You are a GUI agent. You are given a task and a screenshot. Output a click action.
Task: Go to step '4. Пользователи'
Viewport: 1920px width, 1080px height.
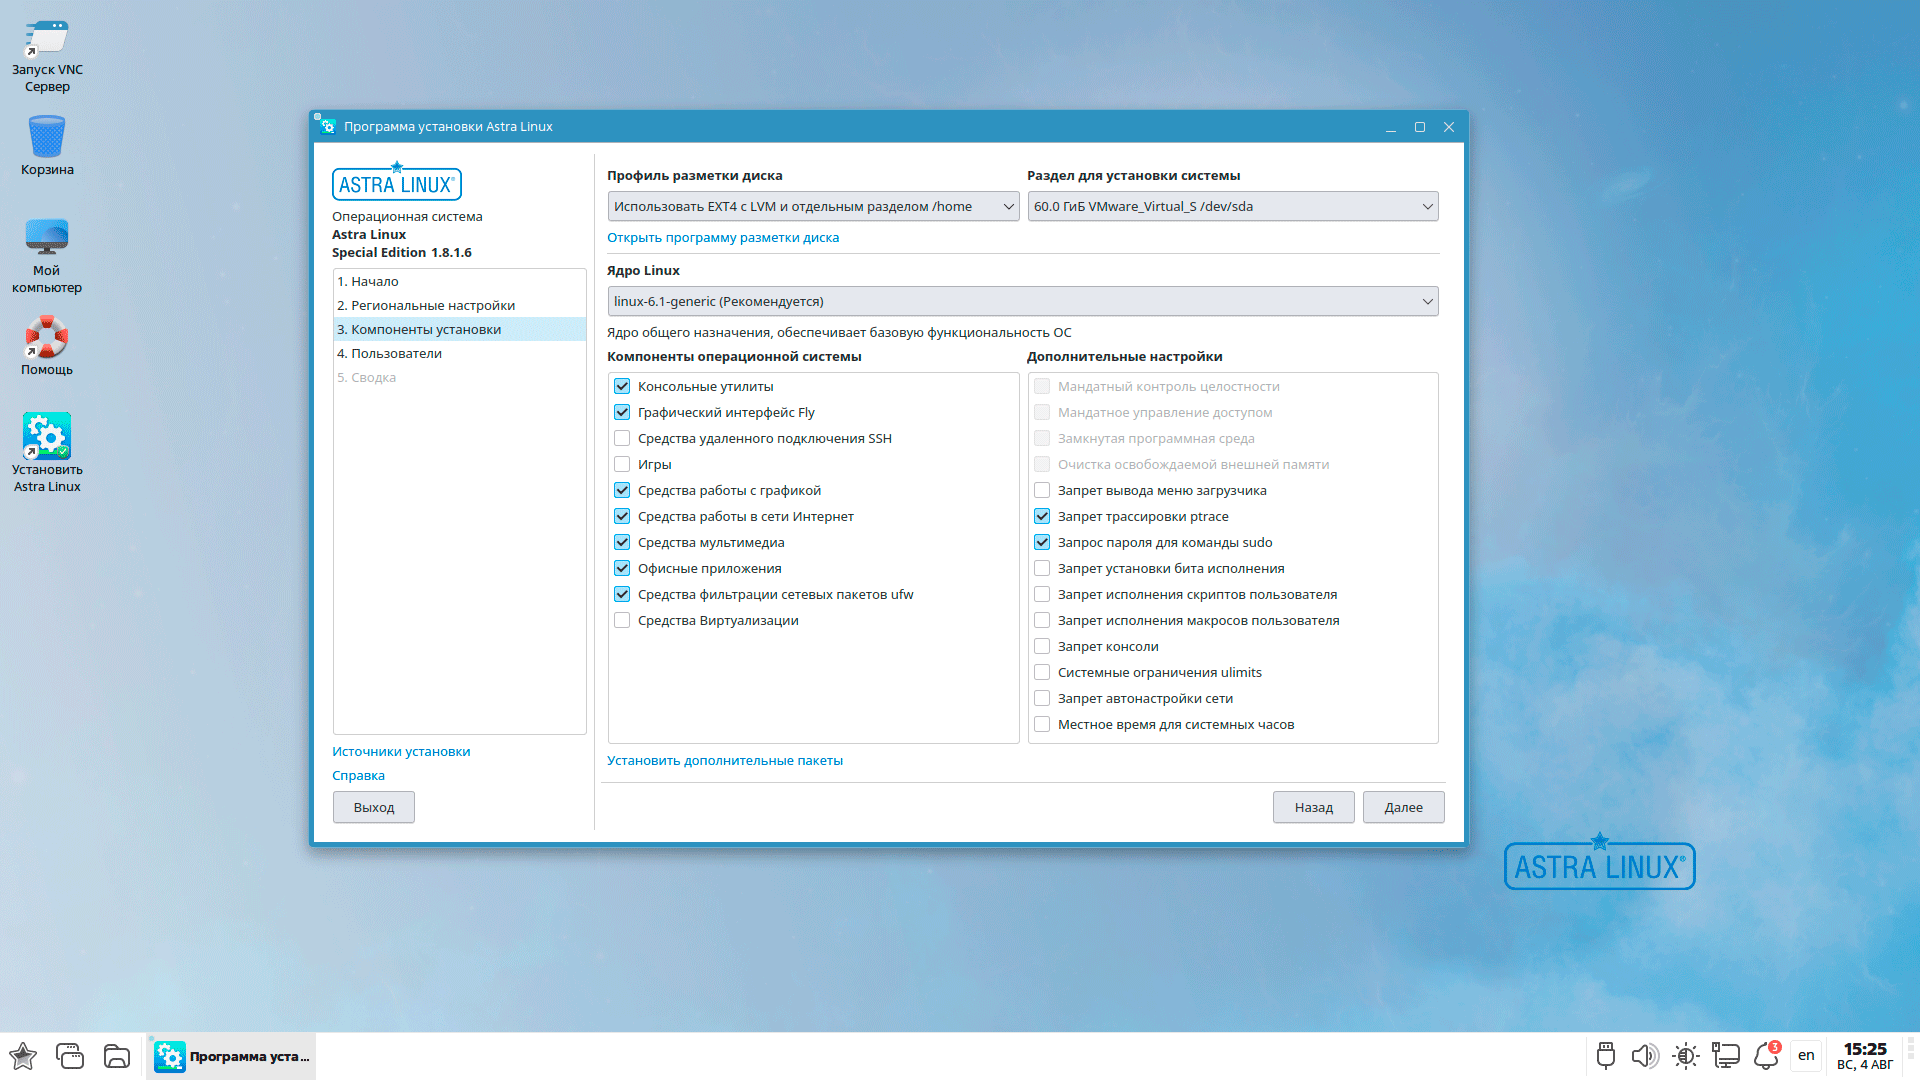click(389, 353)
